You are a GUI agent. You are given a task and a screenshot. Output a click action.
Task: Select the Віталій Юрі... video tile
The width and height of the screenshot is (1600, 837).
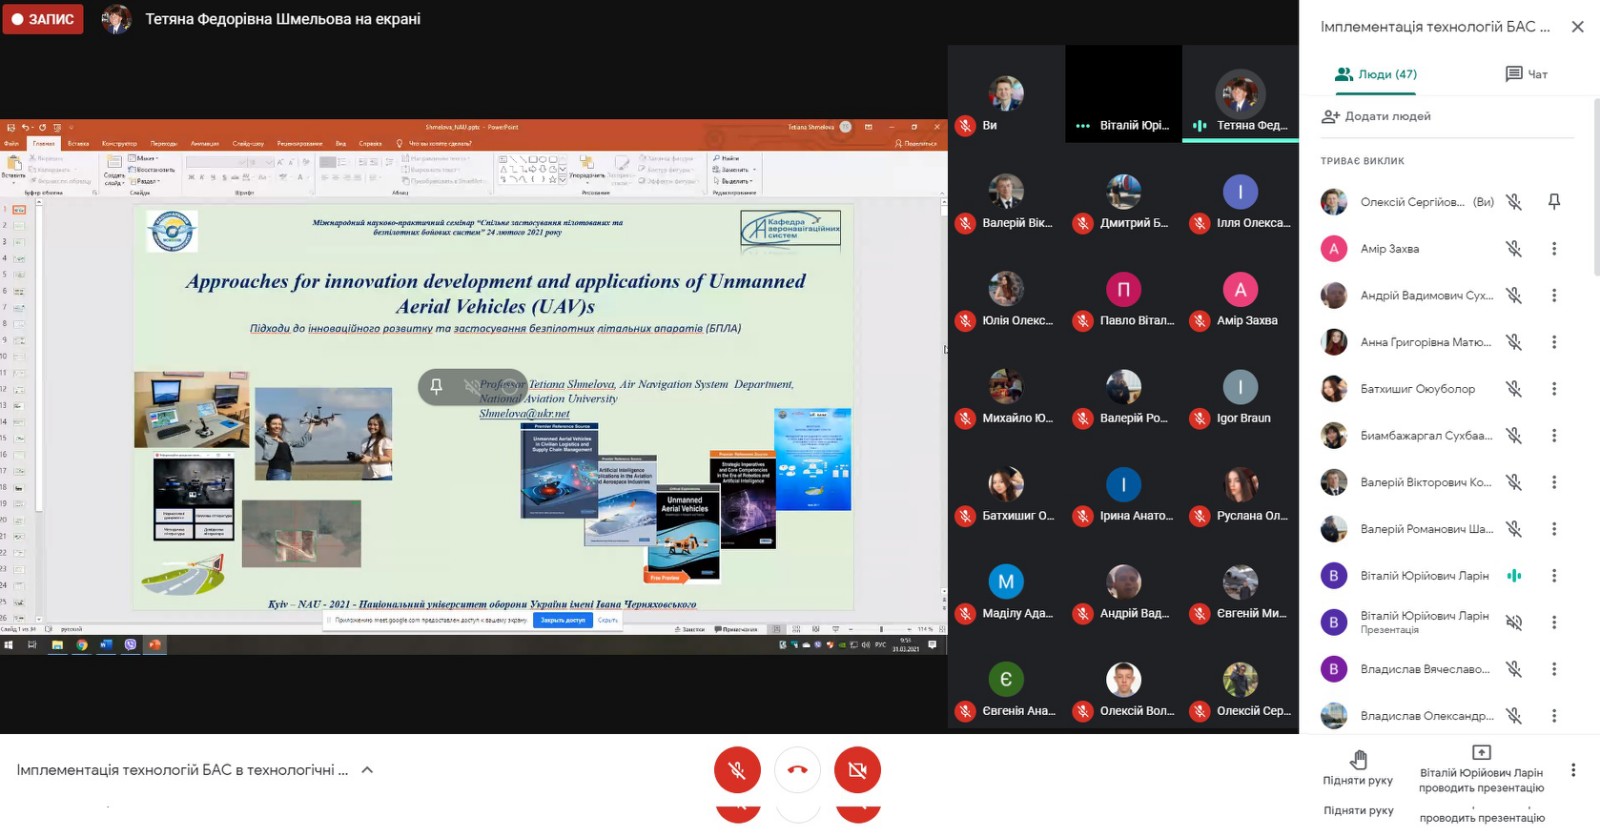[x=1124, y=94]
